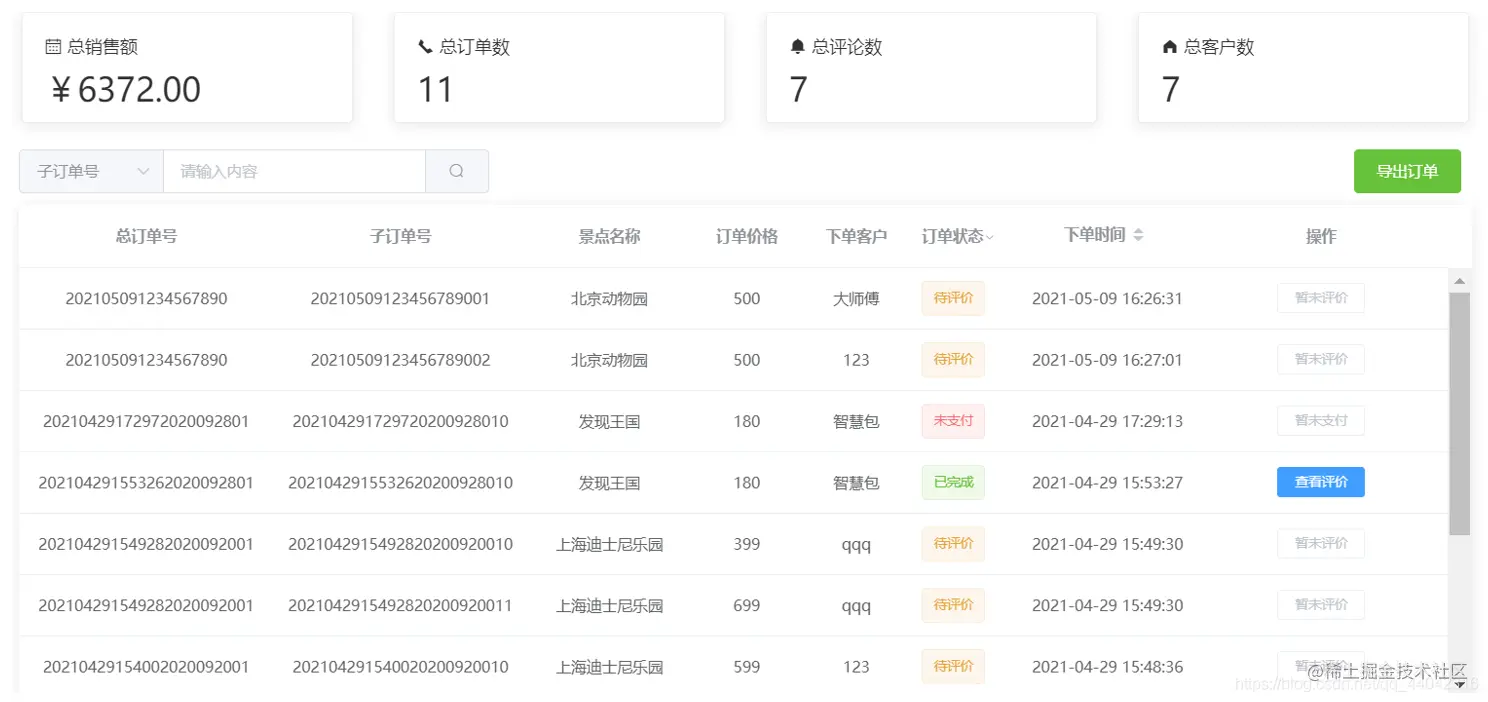Click 暂未评价 for sub-order 202104291549282020092 0010

click(x=1321, y=543)
